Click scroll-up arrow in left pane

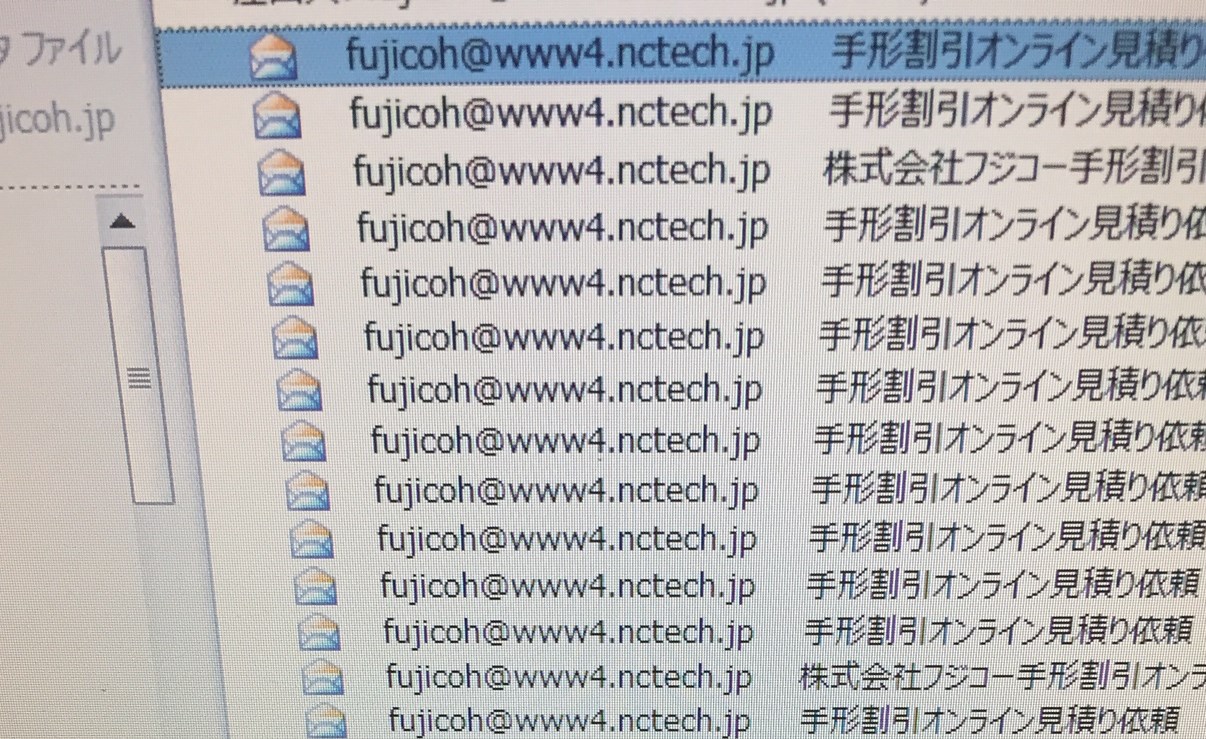pos(122,222)
